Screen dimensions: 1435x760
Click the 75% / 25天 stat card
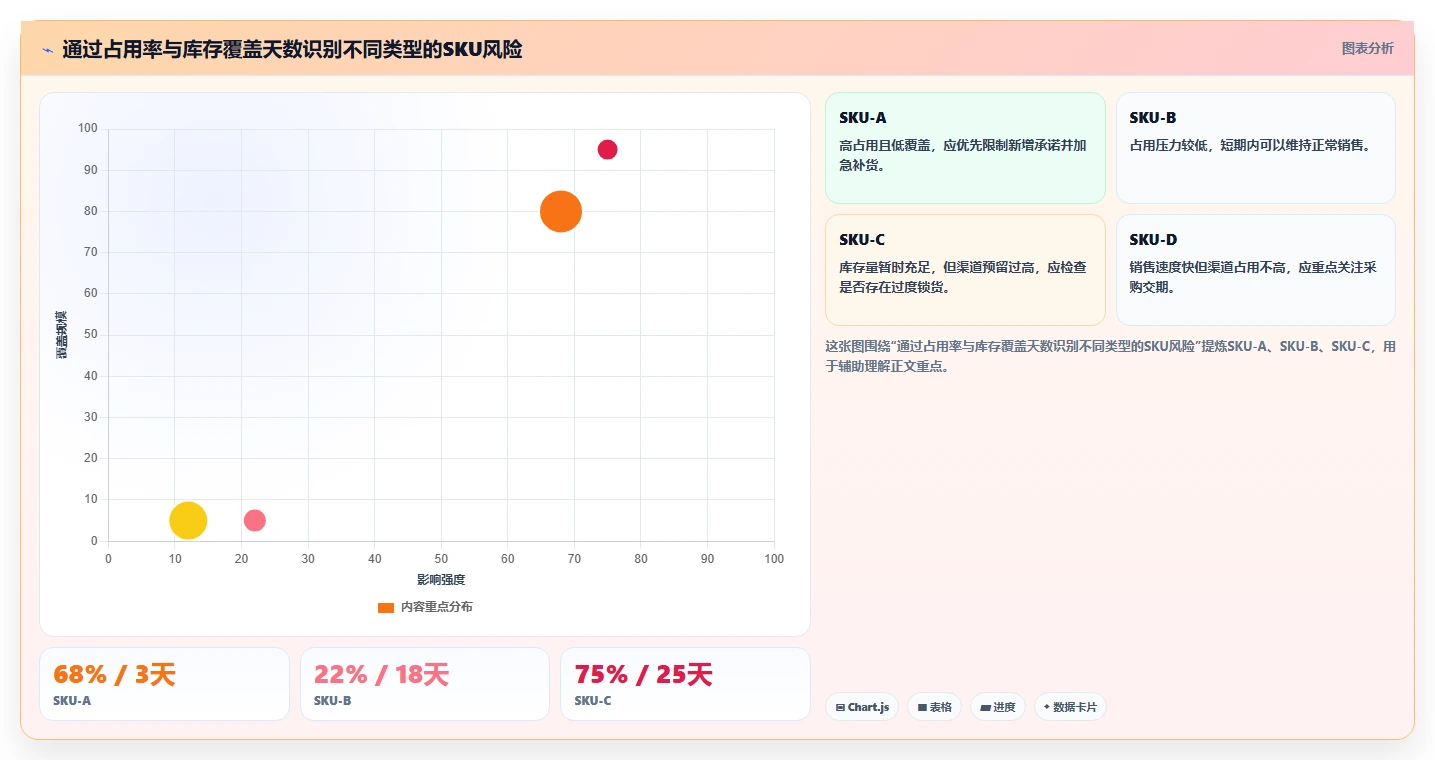(x=685, y=684)
